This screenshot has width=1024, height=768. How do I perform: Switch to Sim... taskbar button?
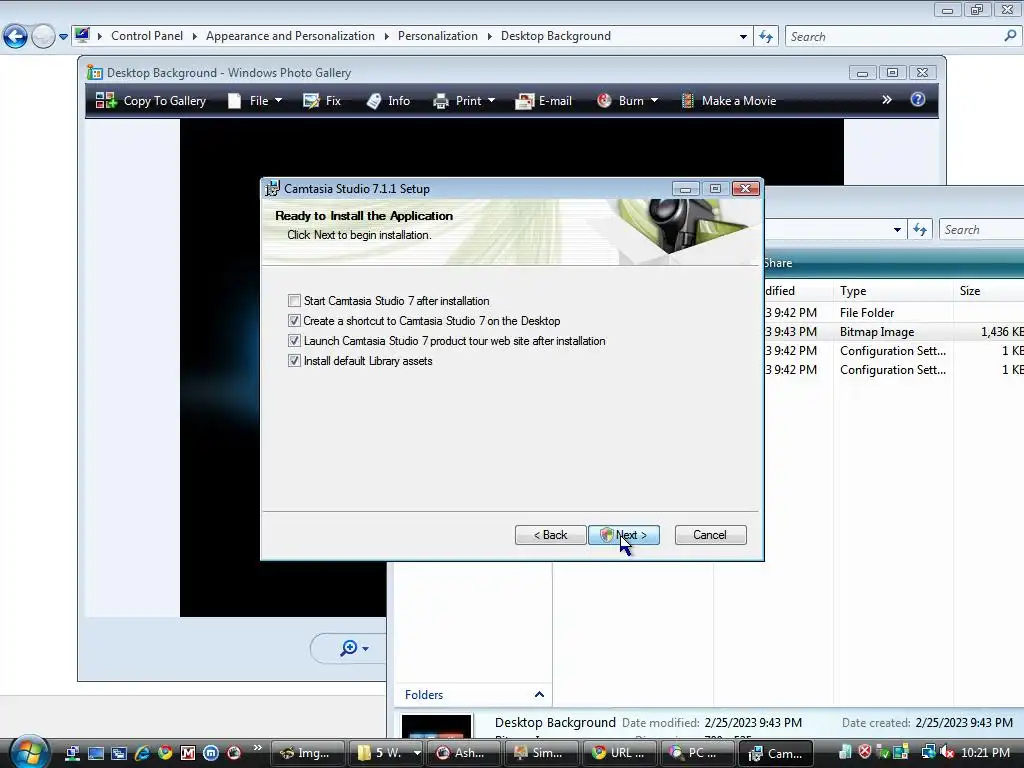[543, 753]
